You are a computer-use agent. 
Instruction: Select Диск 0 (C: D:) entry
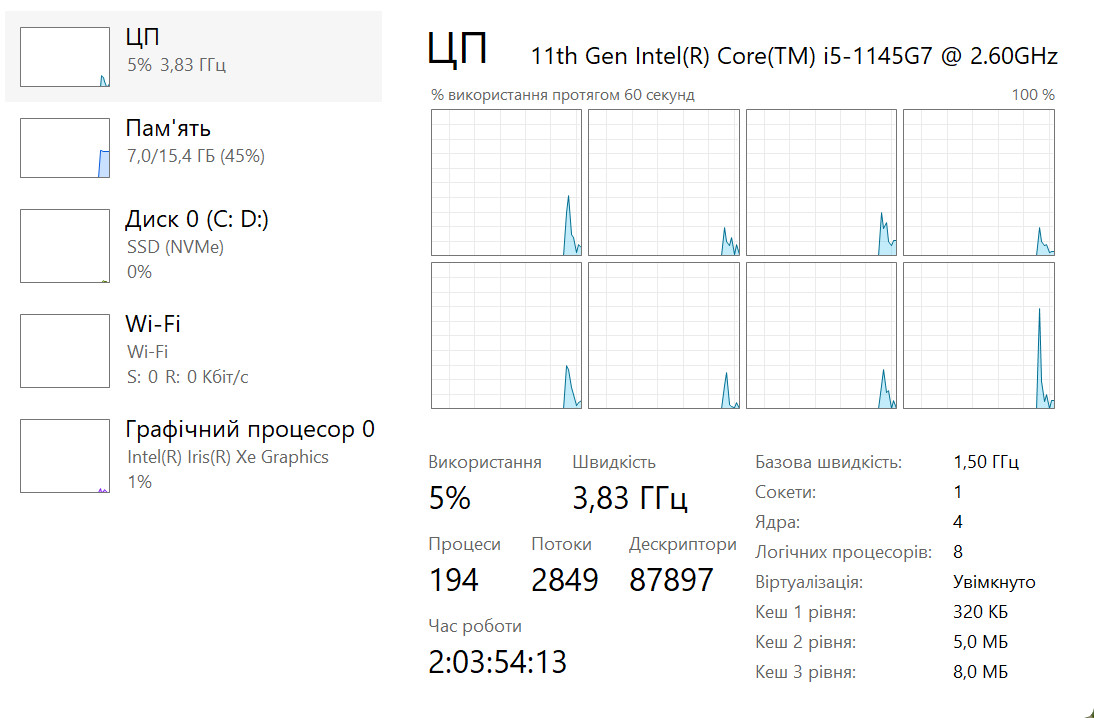[x=193, y=246]
